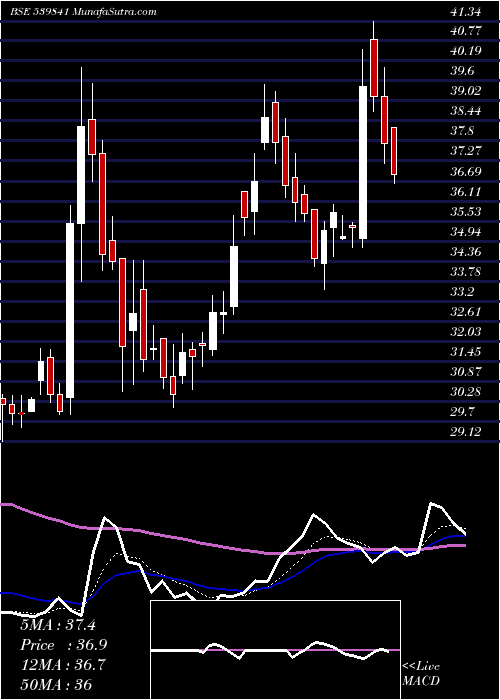This screenshot has width=500, height=700.
Task: Select the 37.27 price axis label
Action: point(466,151)
